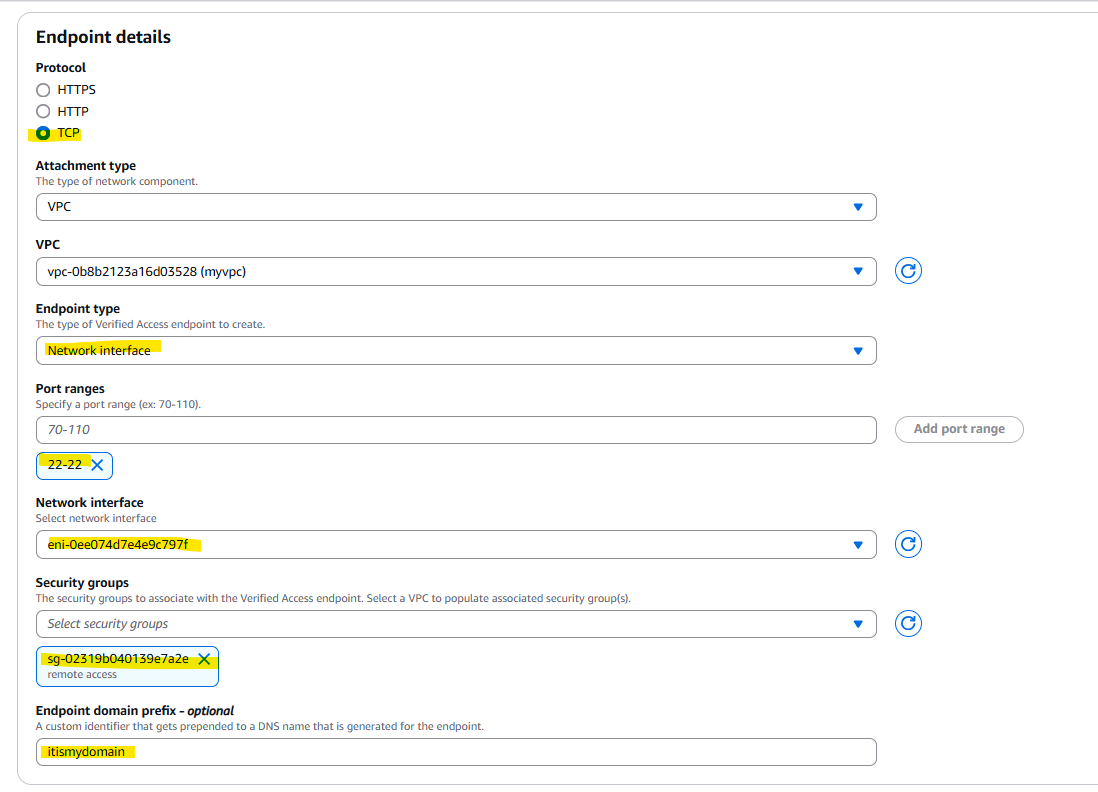Click the Network interface dropdown arrow
The image size is (1098, 792).
click(858, 545)
